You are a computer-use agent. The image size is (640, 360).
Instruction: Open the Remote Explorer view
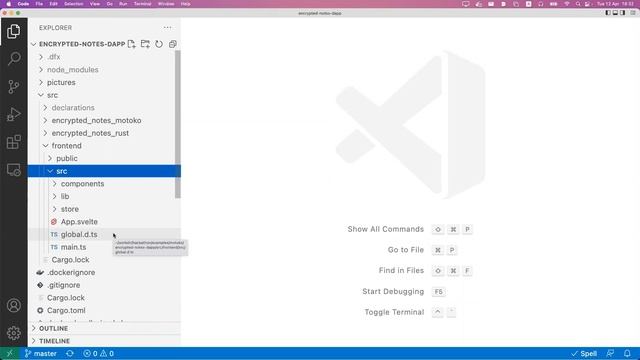(x=13, y=170)
